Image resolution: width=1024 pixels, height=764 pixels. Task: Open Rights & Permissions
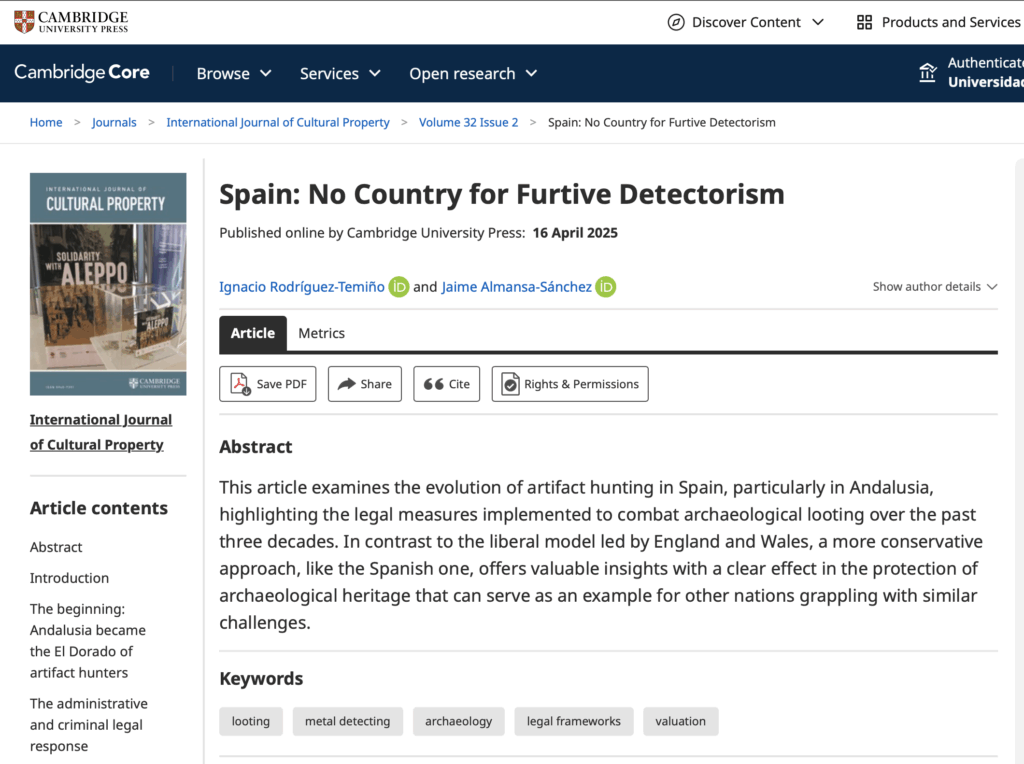click(569, 384)
